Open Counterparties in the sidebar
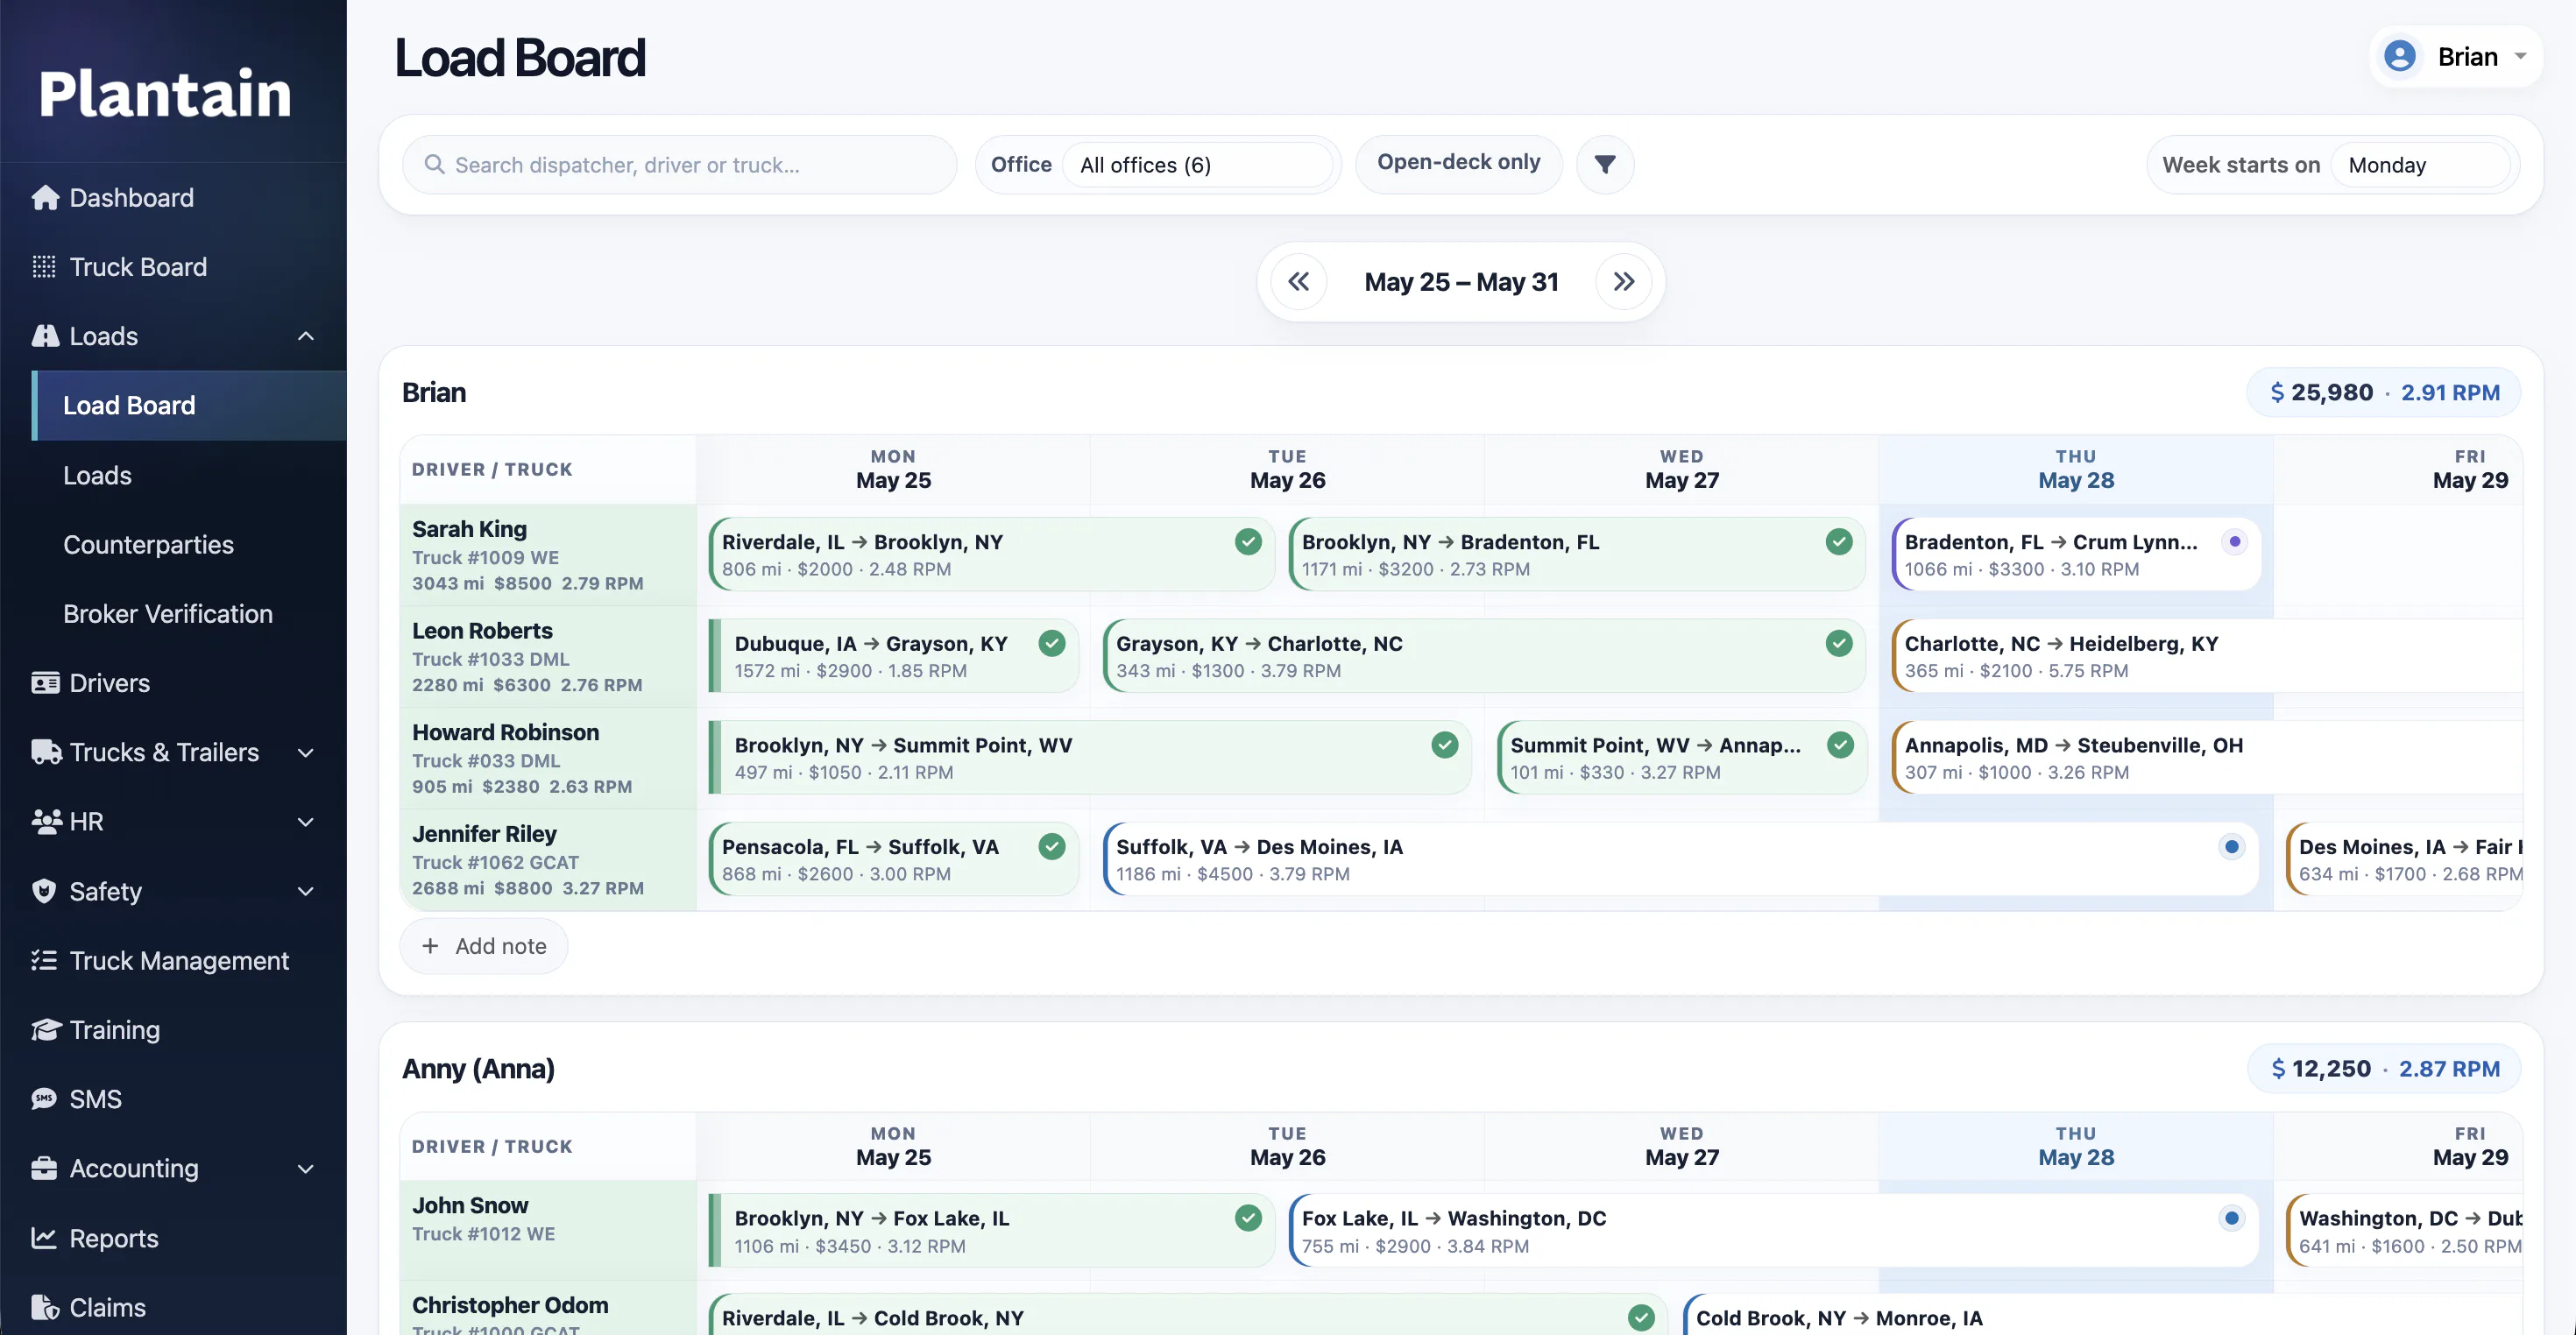Screen dimensions: 2576x1335 click(x=148, y=545)
